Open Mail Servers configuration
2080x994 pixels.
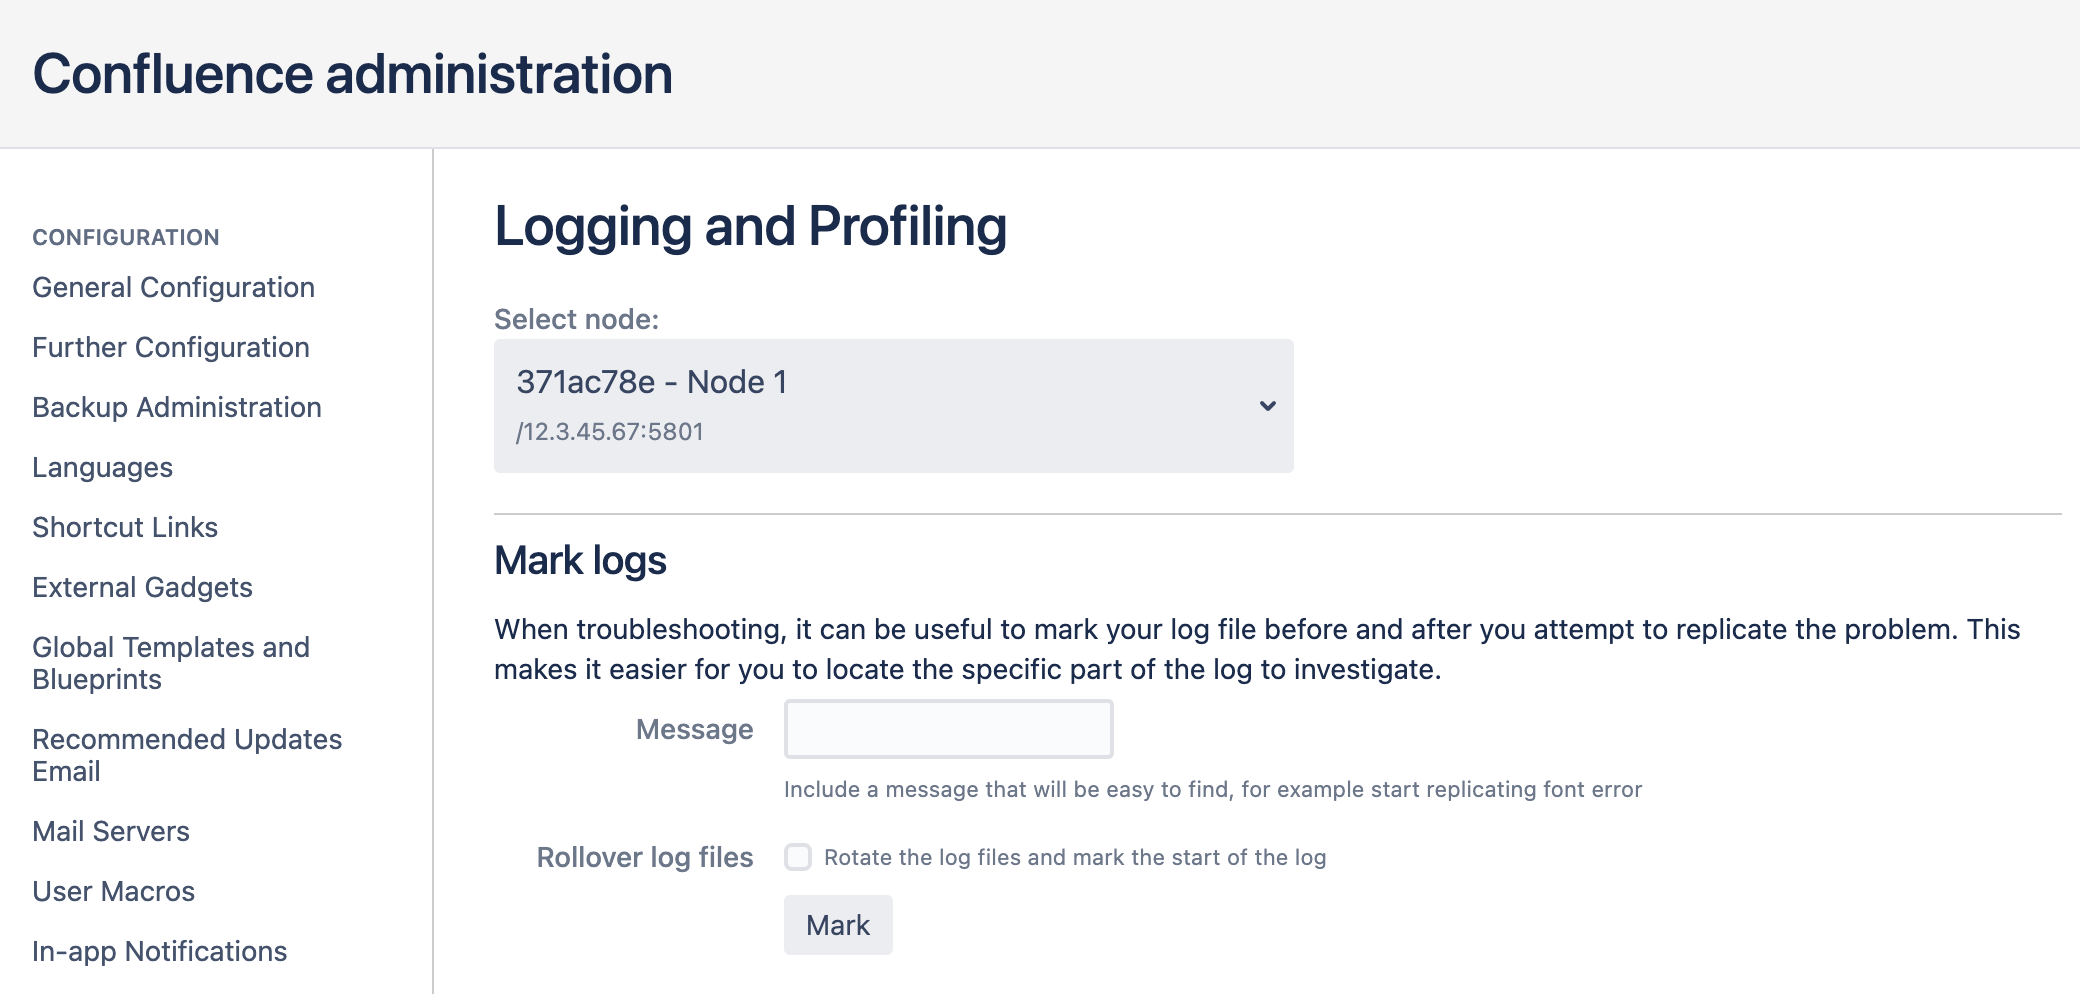[111, 832]
